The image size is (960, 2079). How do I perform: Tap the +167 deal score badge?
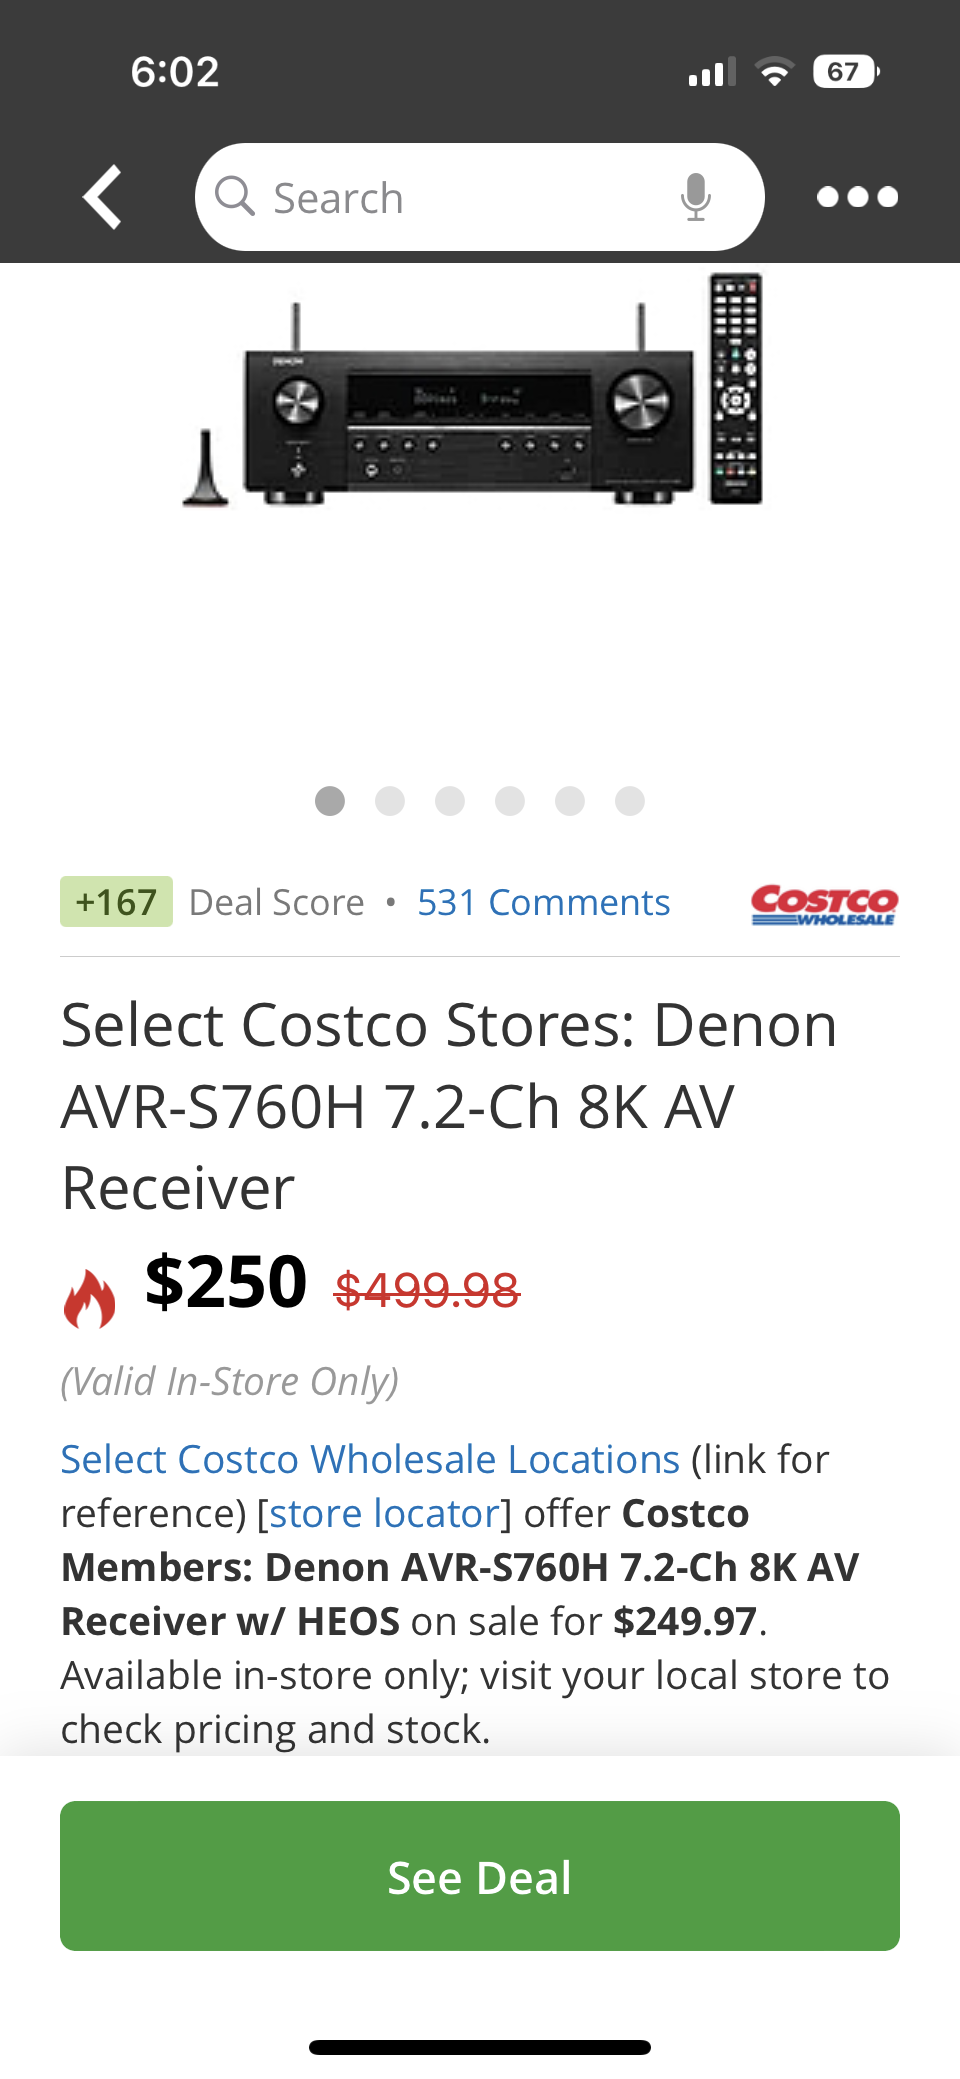[116, 902]
